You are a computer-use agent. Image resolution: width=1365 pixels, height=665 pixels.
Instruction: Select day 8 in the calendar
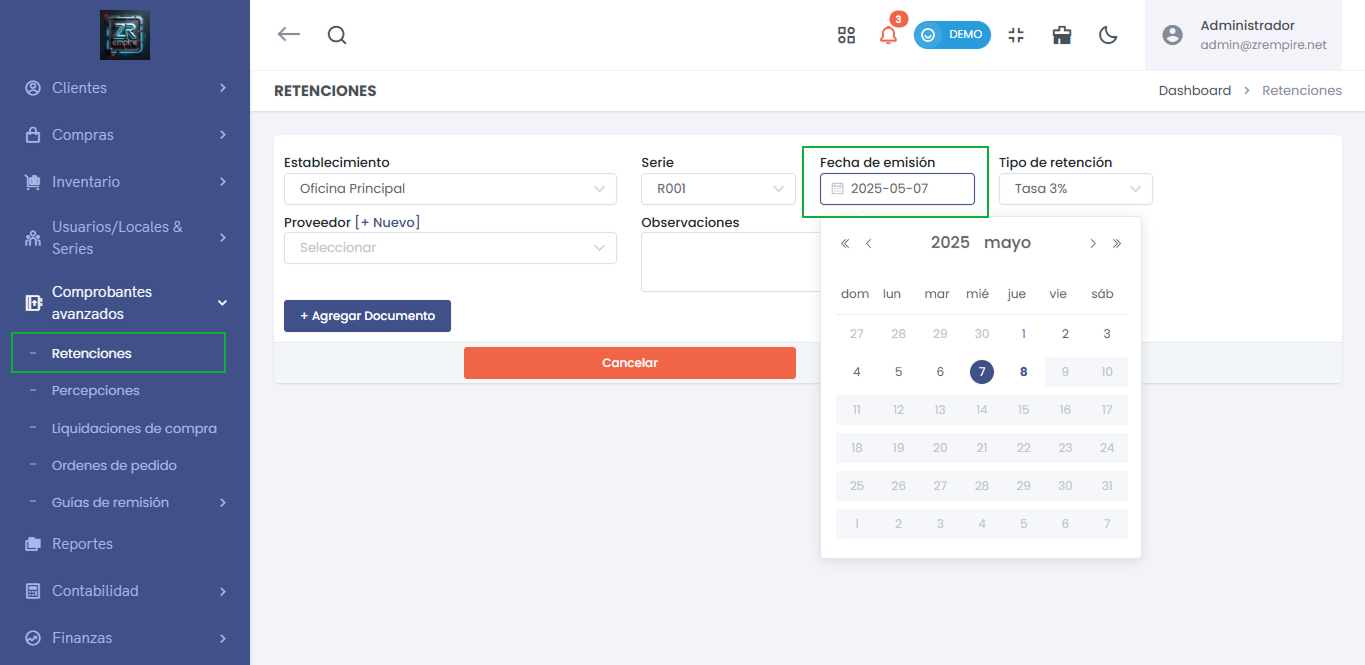click(x=1023, y=371)
